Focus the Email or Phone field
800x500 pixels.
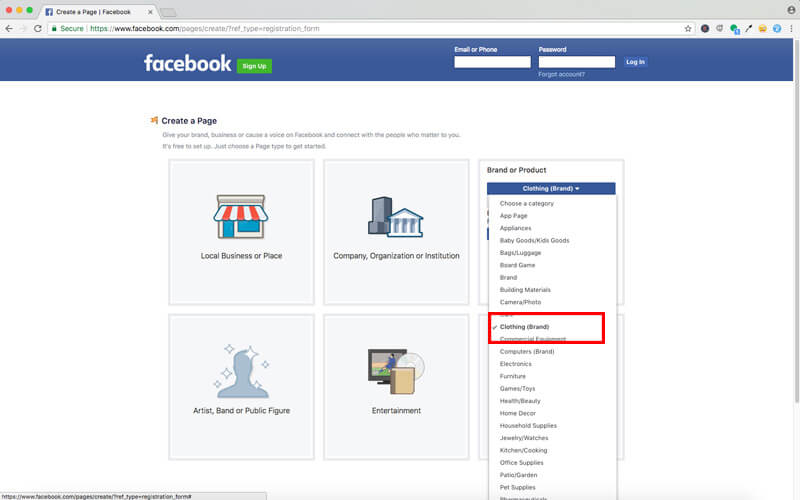click(x=492, y=62)
